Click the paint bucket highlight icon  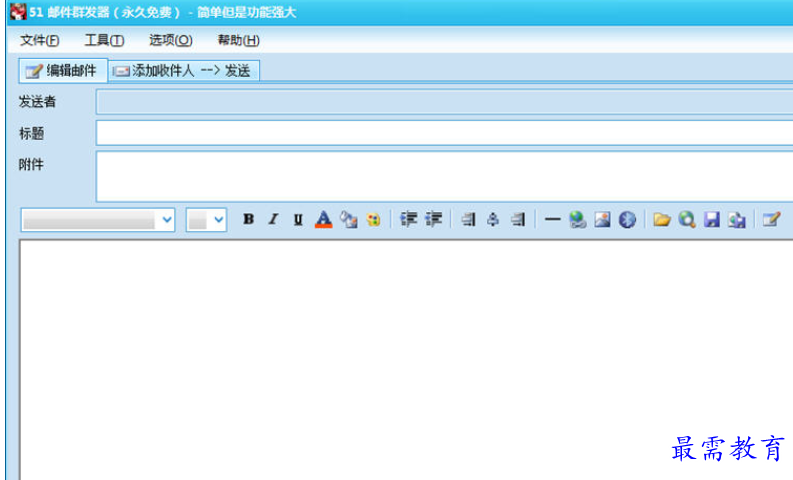(348, 220)
